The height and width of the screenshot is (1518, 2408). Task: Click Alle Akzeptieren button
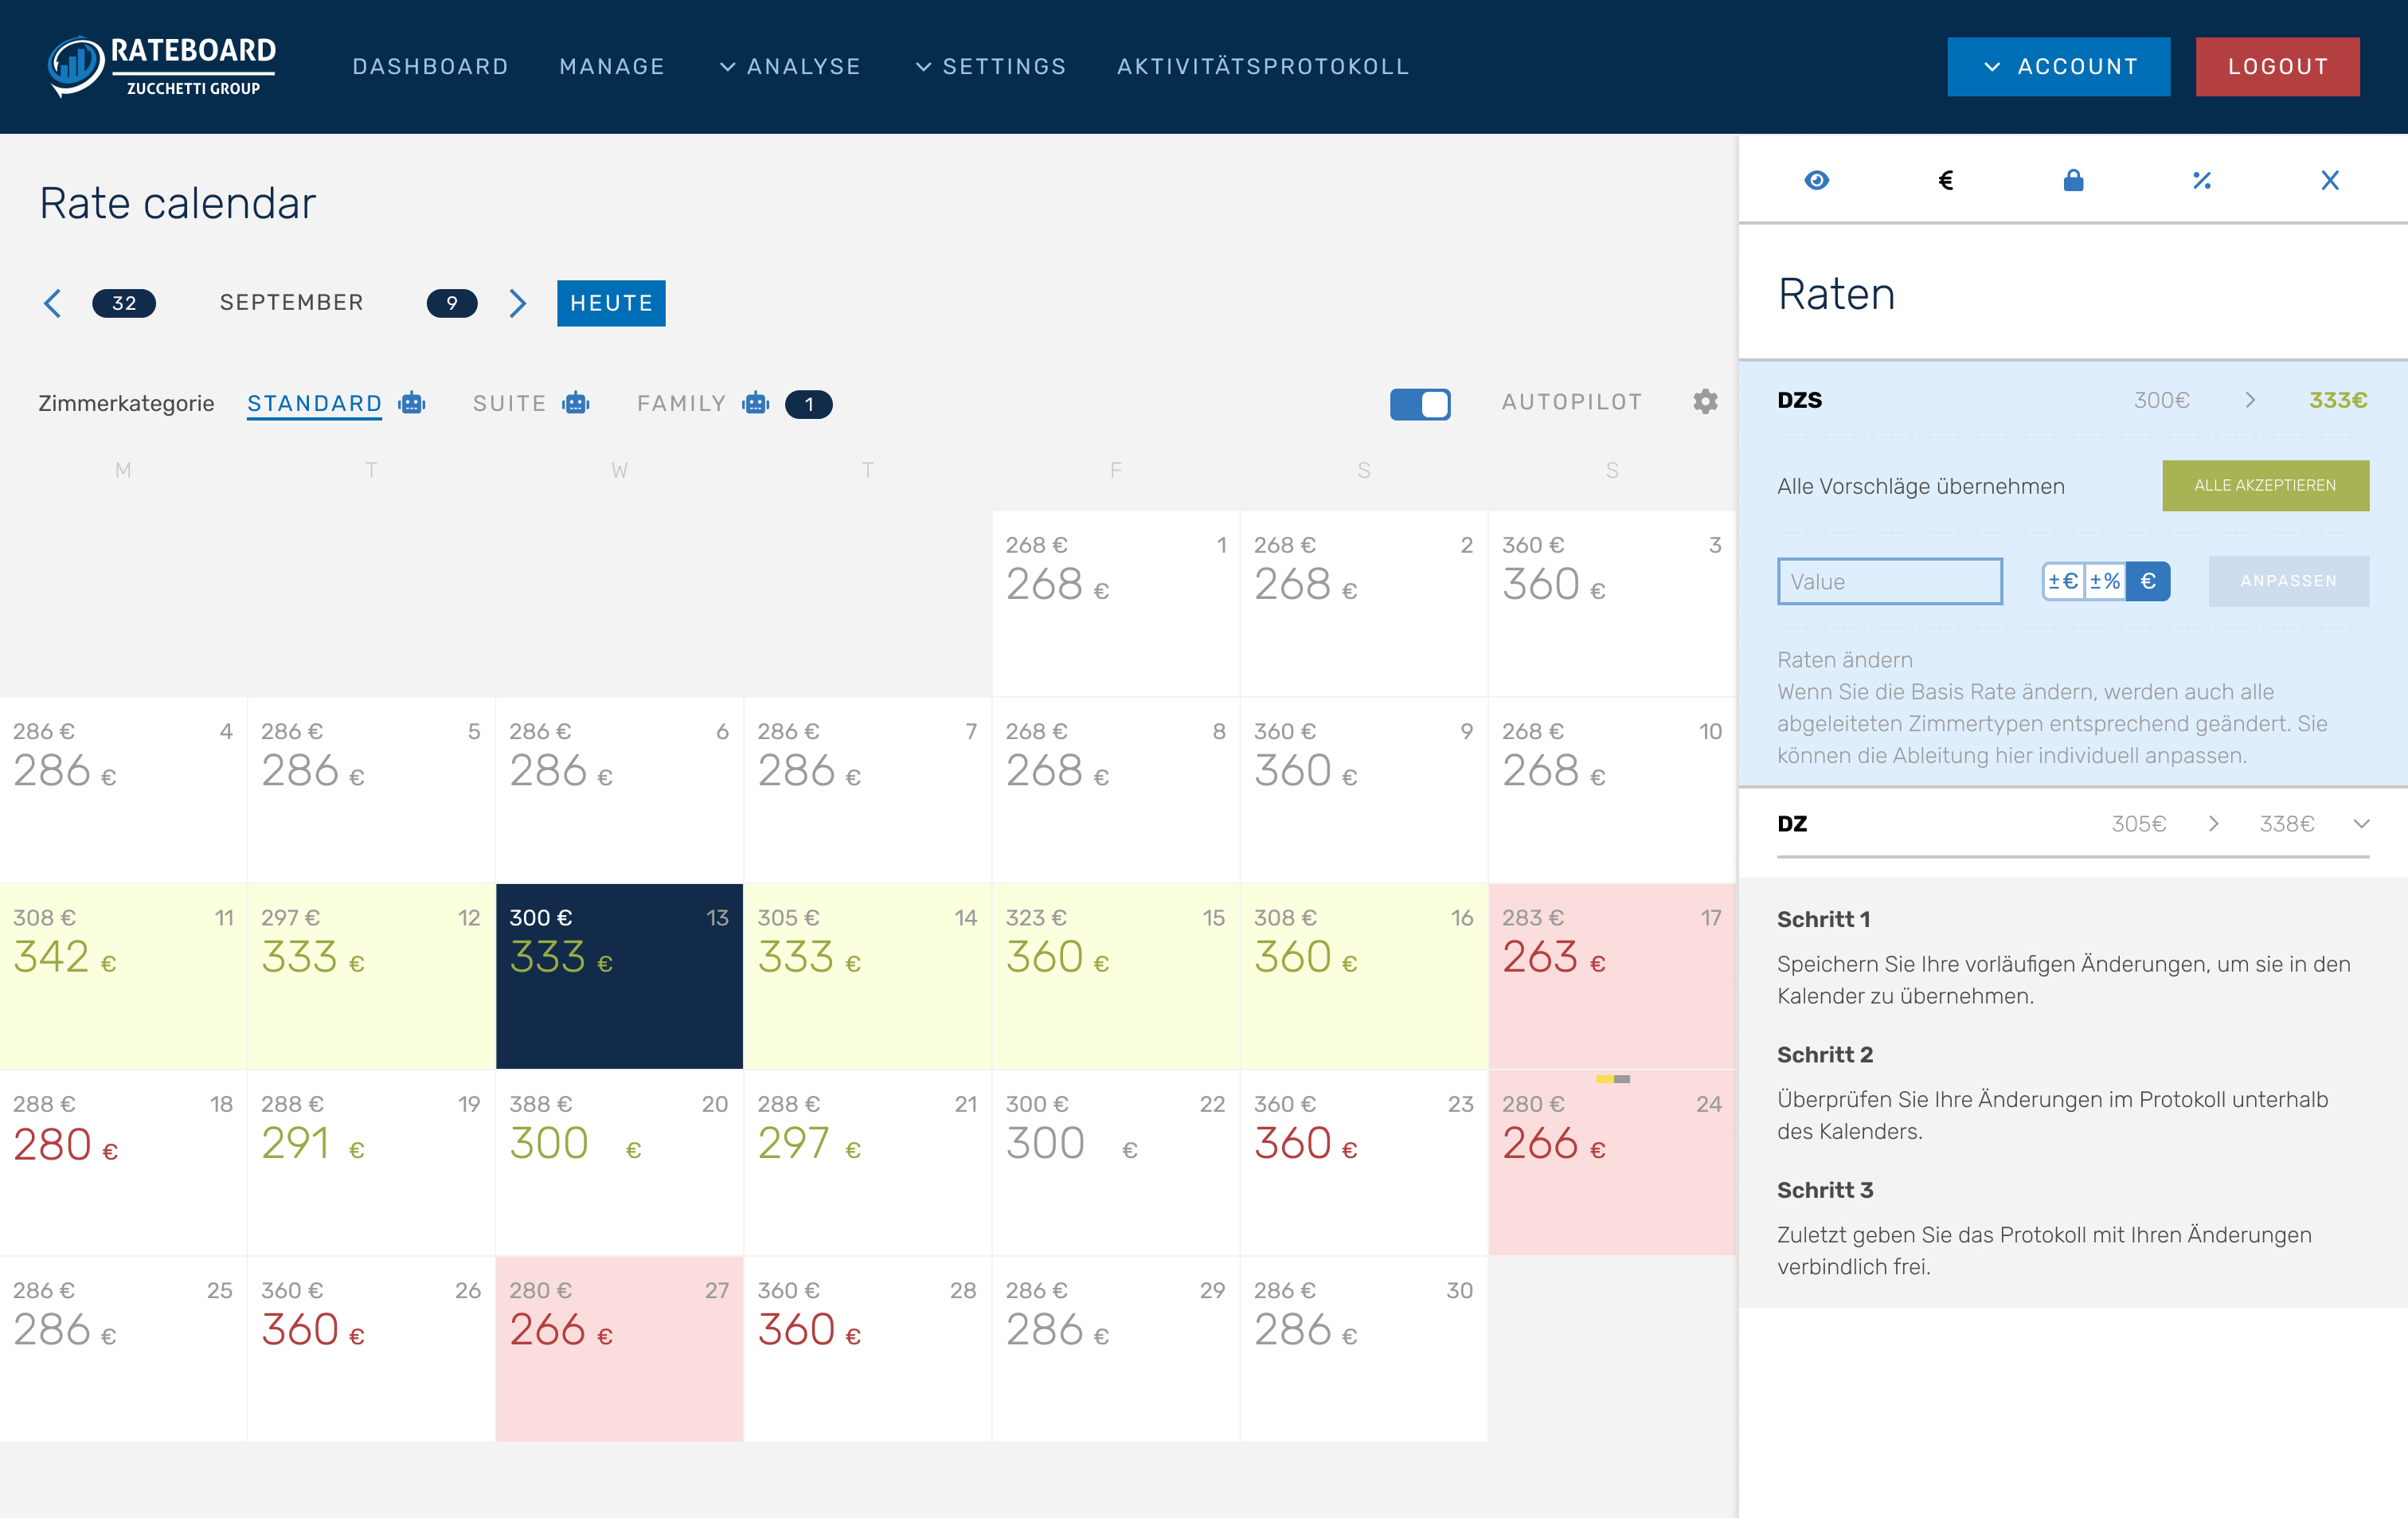coord(2264,485)
